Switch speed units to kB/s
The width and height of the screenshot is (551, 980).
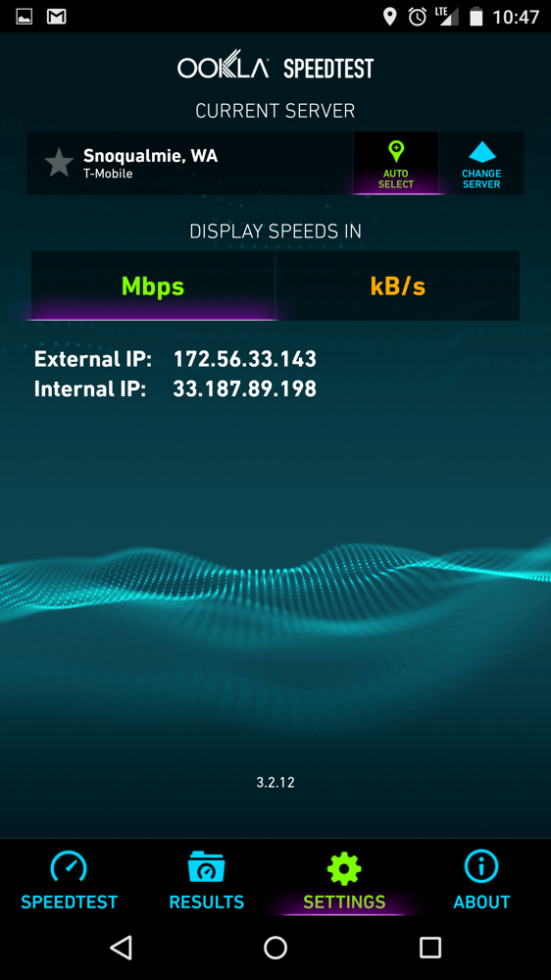398,286
